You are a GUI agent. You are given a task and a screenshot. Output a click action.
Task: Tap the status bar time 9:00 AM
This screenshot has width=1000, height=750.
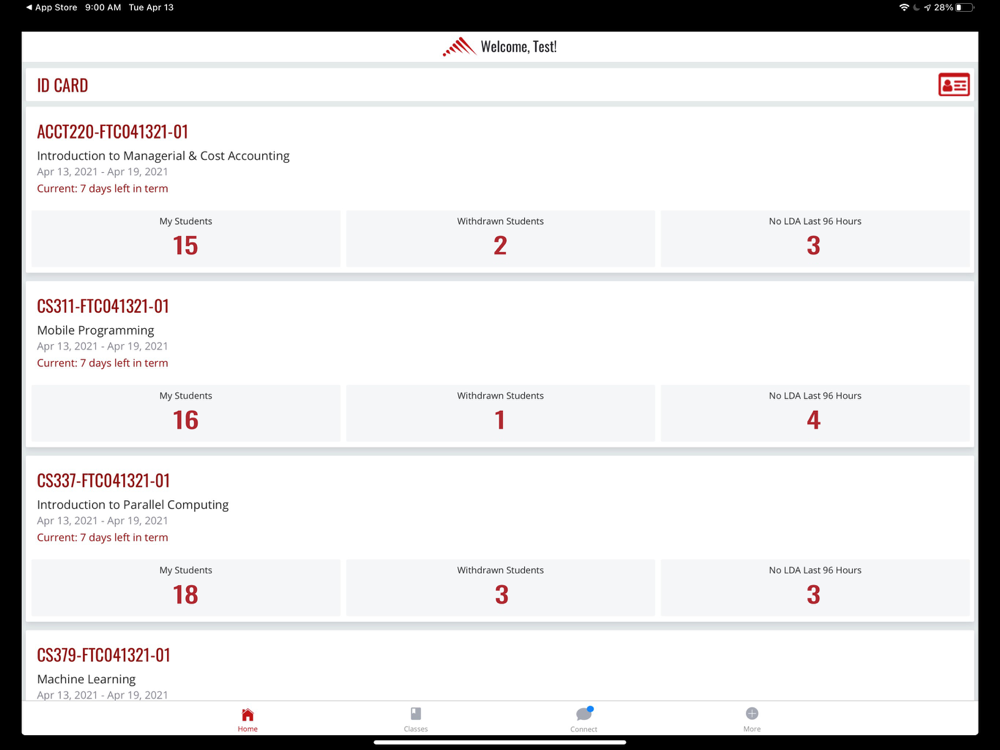(x=103, y=8)
